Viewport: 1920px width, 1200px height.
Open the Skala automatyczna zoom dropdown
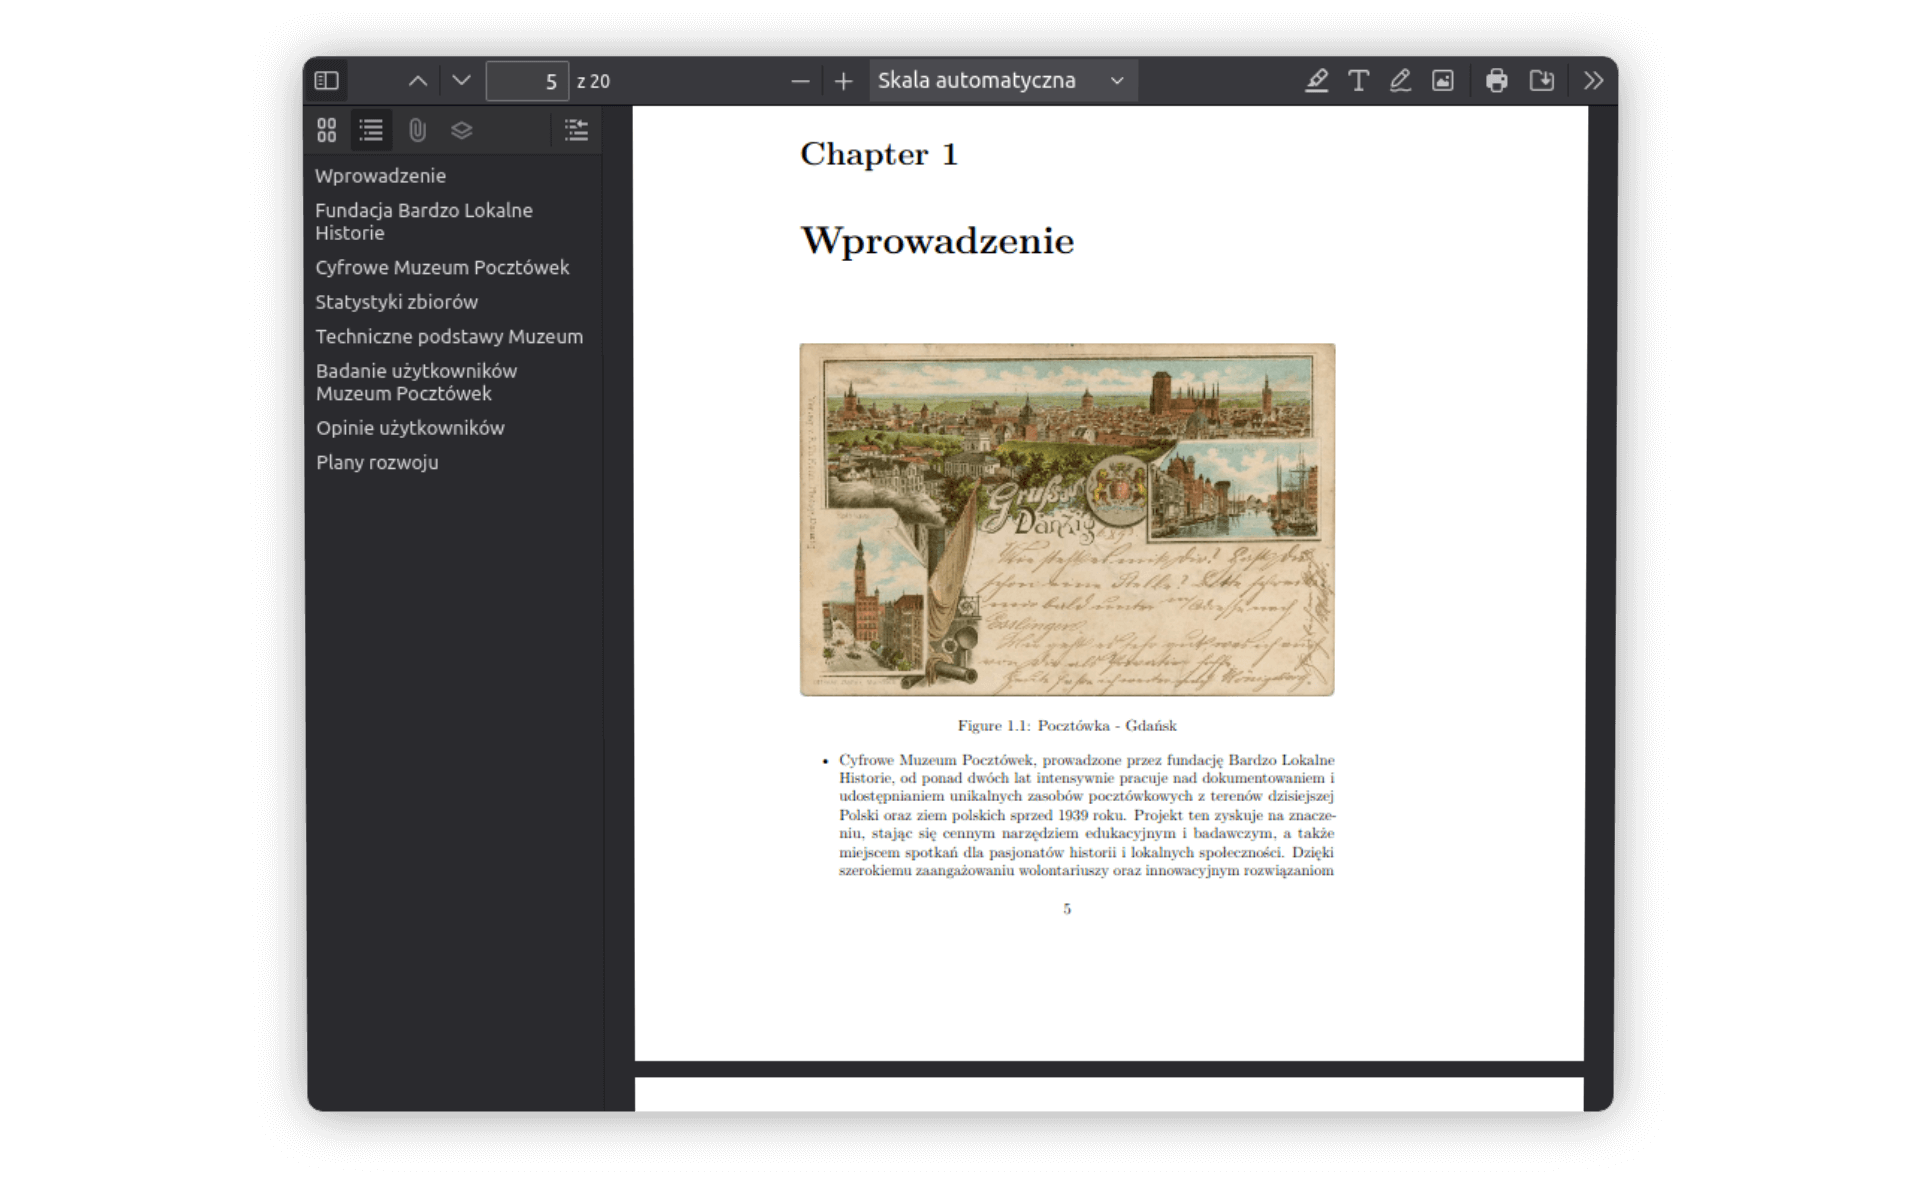(1002, 81)
